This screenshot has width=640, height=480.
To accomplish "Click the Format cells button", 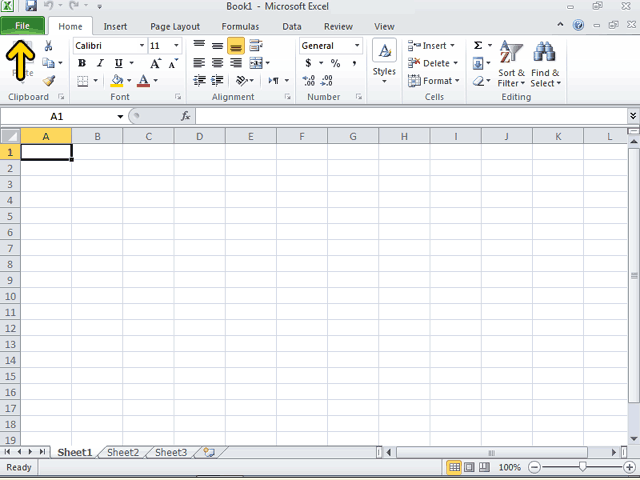I will (433, 81).
